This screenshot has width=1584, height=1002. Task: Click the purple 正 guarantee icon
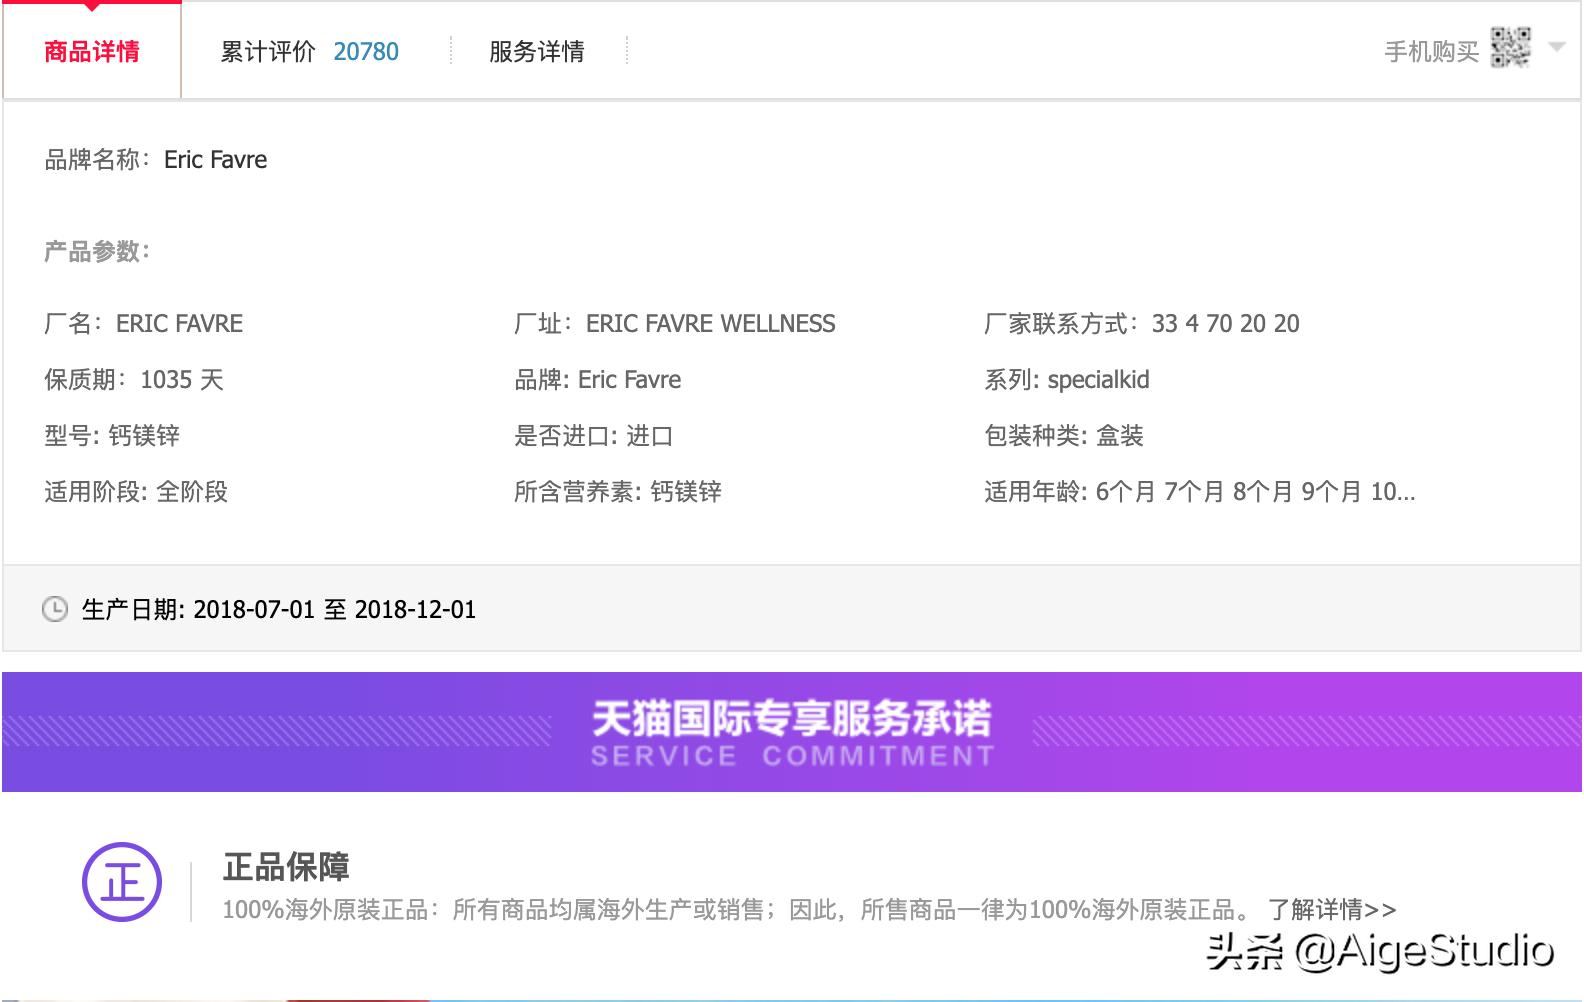tap(122, 882)
